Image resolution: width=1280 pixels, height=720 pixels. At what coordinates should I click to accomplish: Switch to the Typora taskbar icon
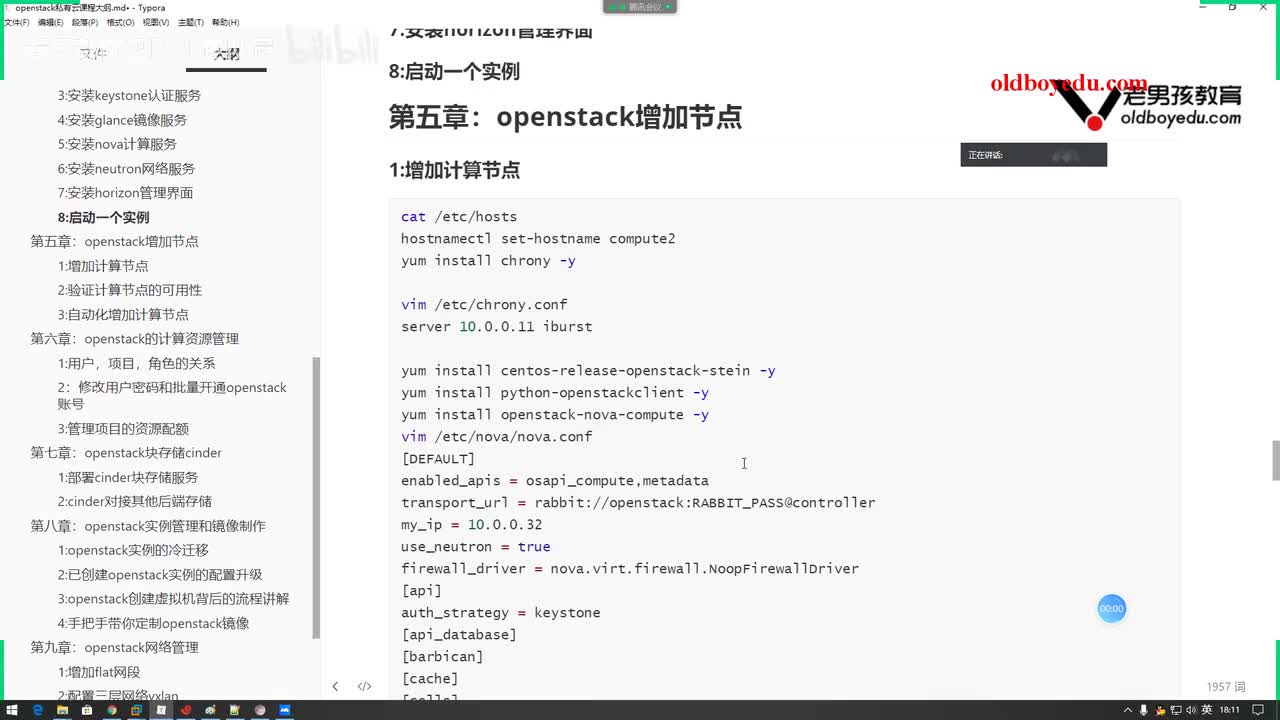[x=161, y=710]
